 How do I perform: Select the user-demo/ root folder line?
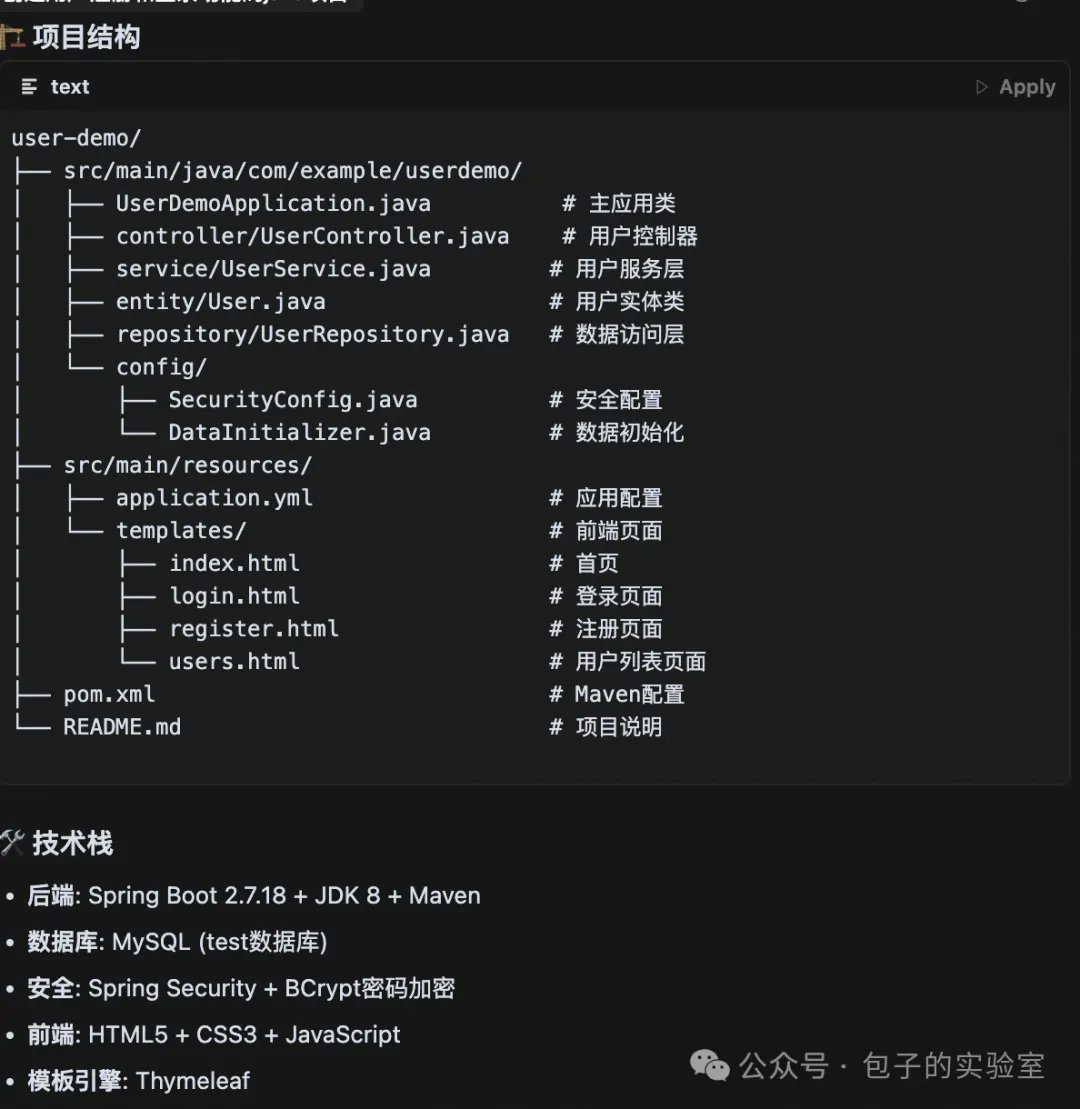pos(76,138)
